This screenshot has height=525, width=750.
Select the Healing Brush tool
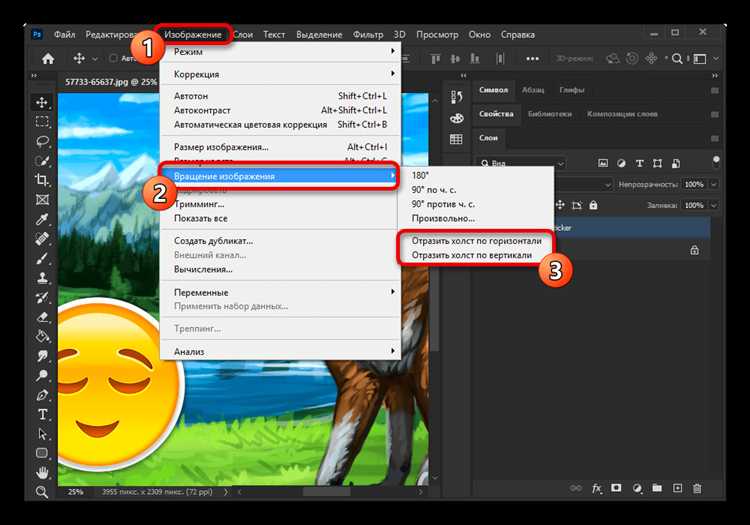tap(42, 239)
